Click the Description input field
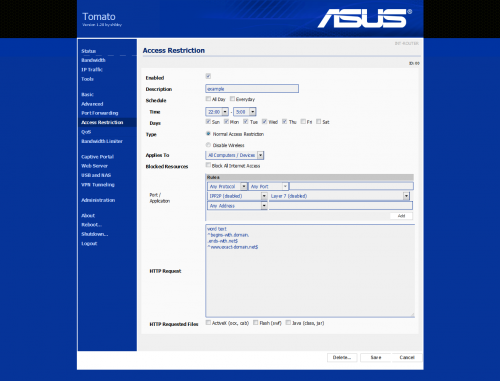 (252, 89)
